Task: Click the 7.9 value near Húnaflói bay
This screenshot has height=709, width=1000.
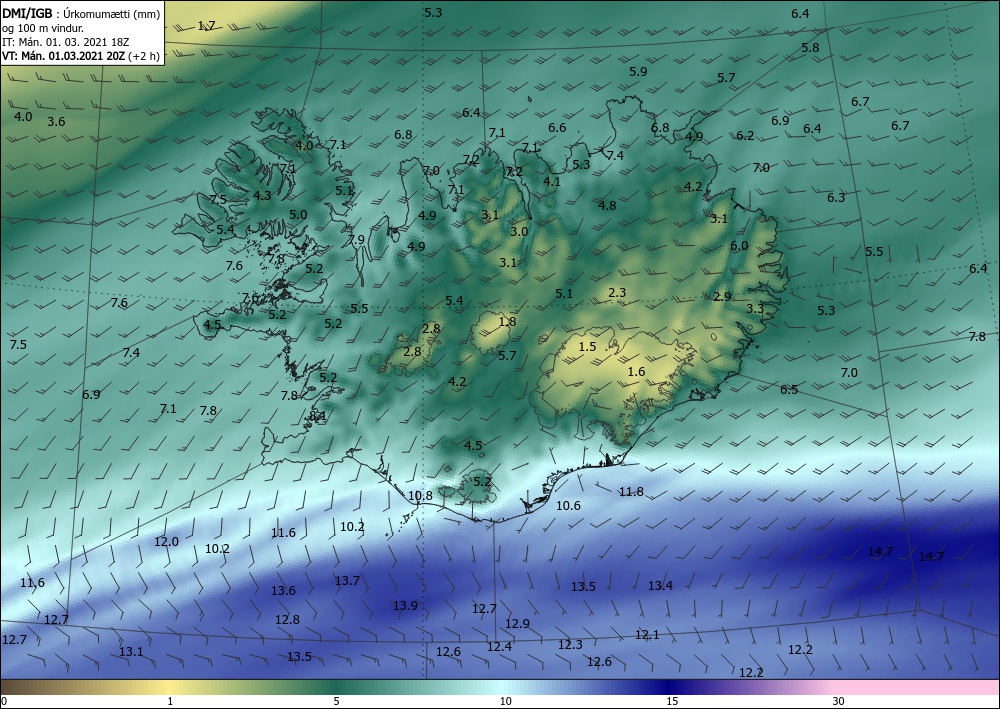Action: click(x=356, y=240)
